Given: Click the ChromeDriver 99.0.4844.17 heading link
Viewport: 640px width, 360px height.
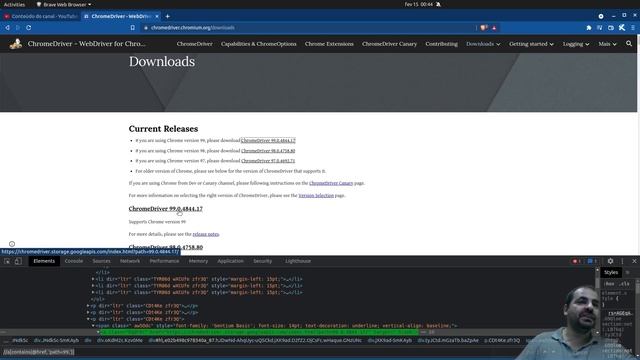Looking at the screenshot, I should pos(166,209).
